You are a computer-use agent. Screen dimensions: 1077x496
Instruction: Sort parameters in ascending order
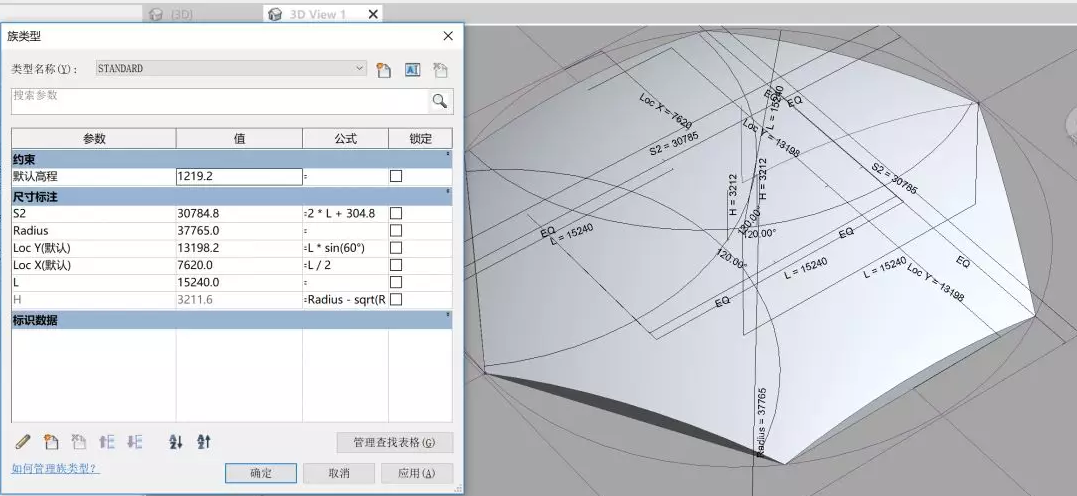point(176,442)
